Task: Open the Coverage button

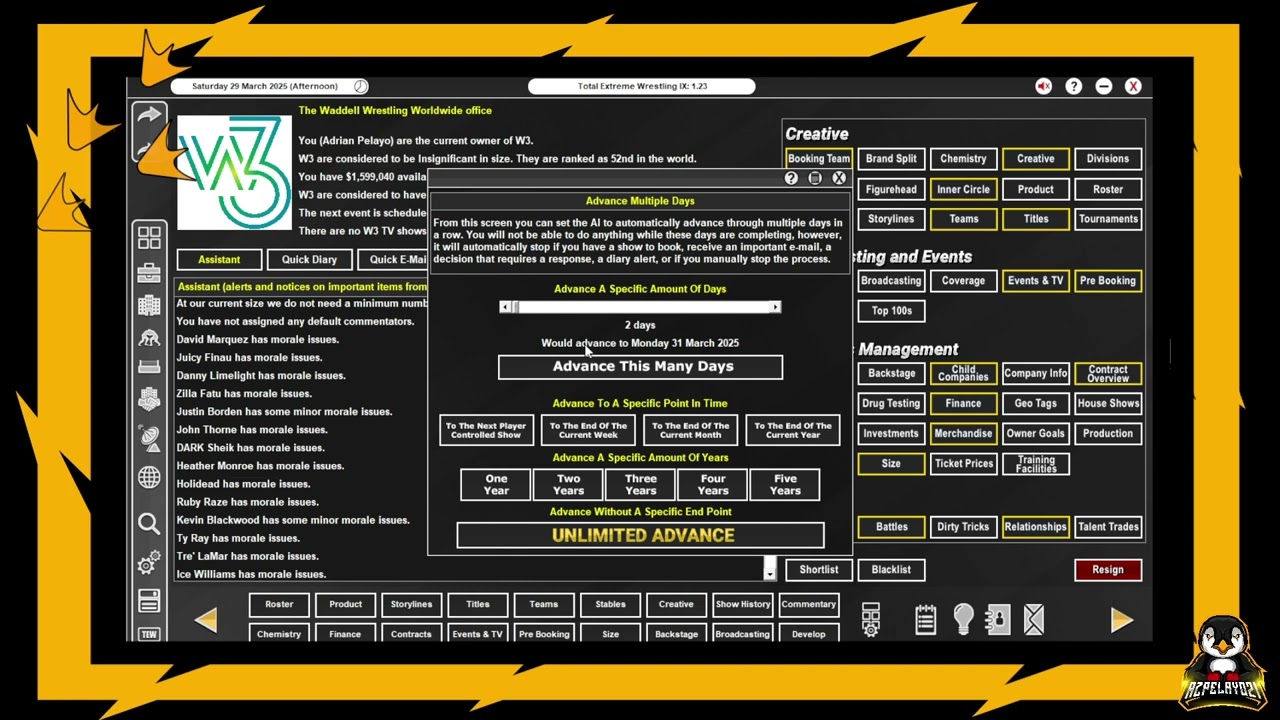Action: 963,281
